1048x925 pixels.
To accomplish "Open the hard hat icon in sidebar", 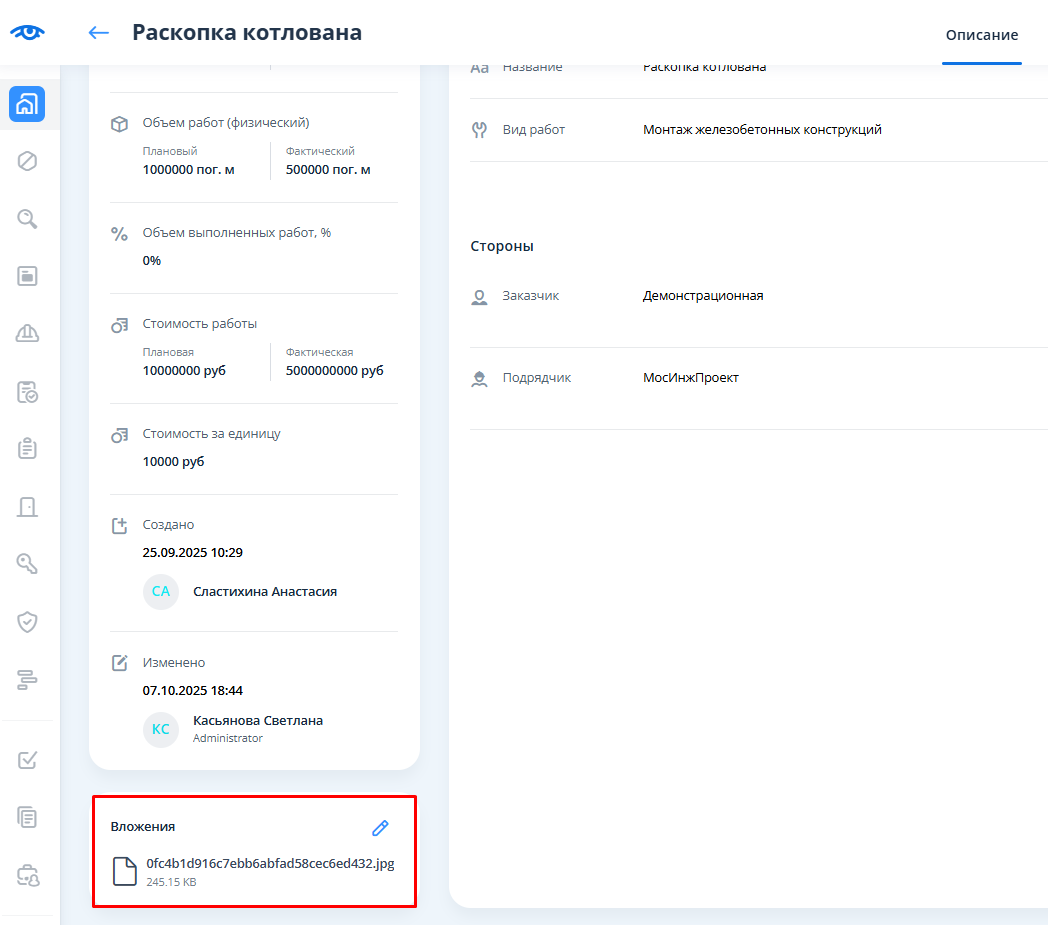I will 27,334.
